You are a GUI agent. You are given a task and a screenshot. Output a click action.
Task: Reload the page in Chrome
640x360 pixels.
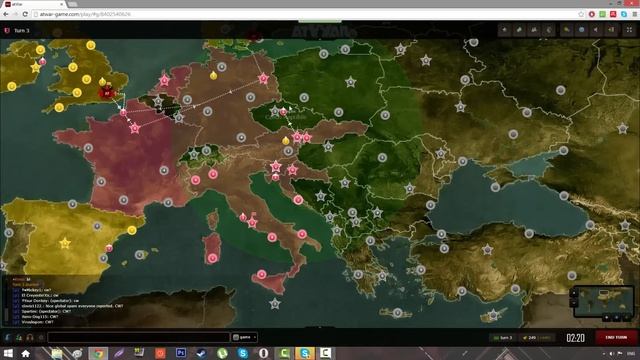(x=25, y=14)
